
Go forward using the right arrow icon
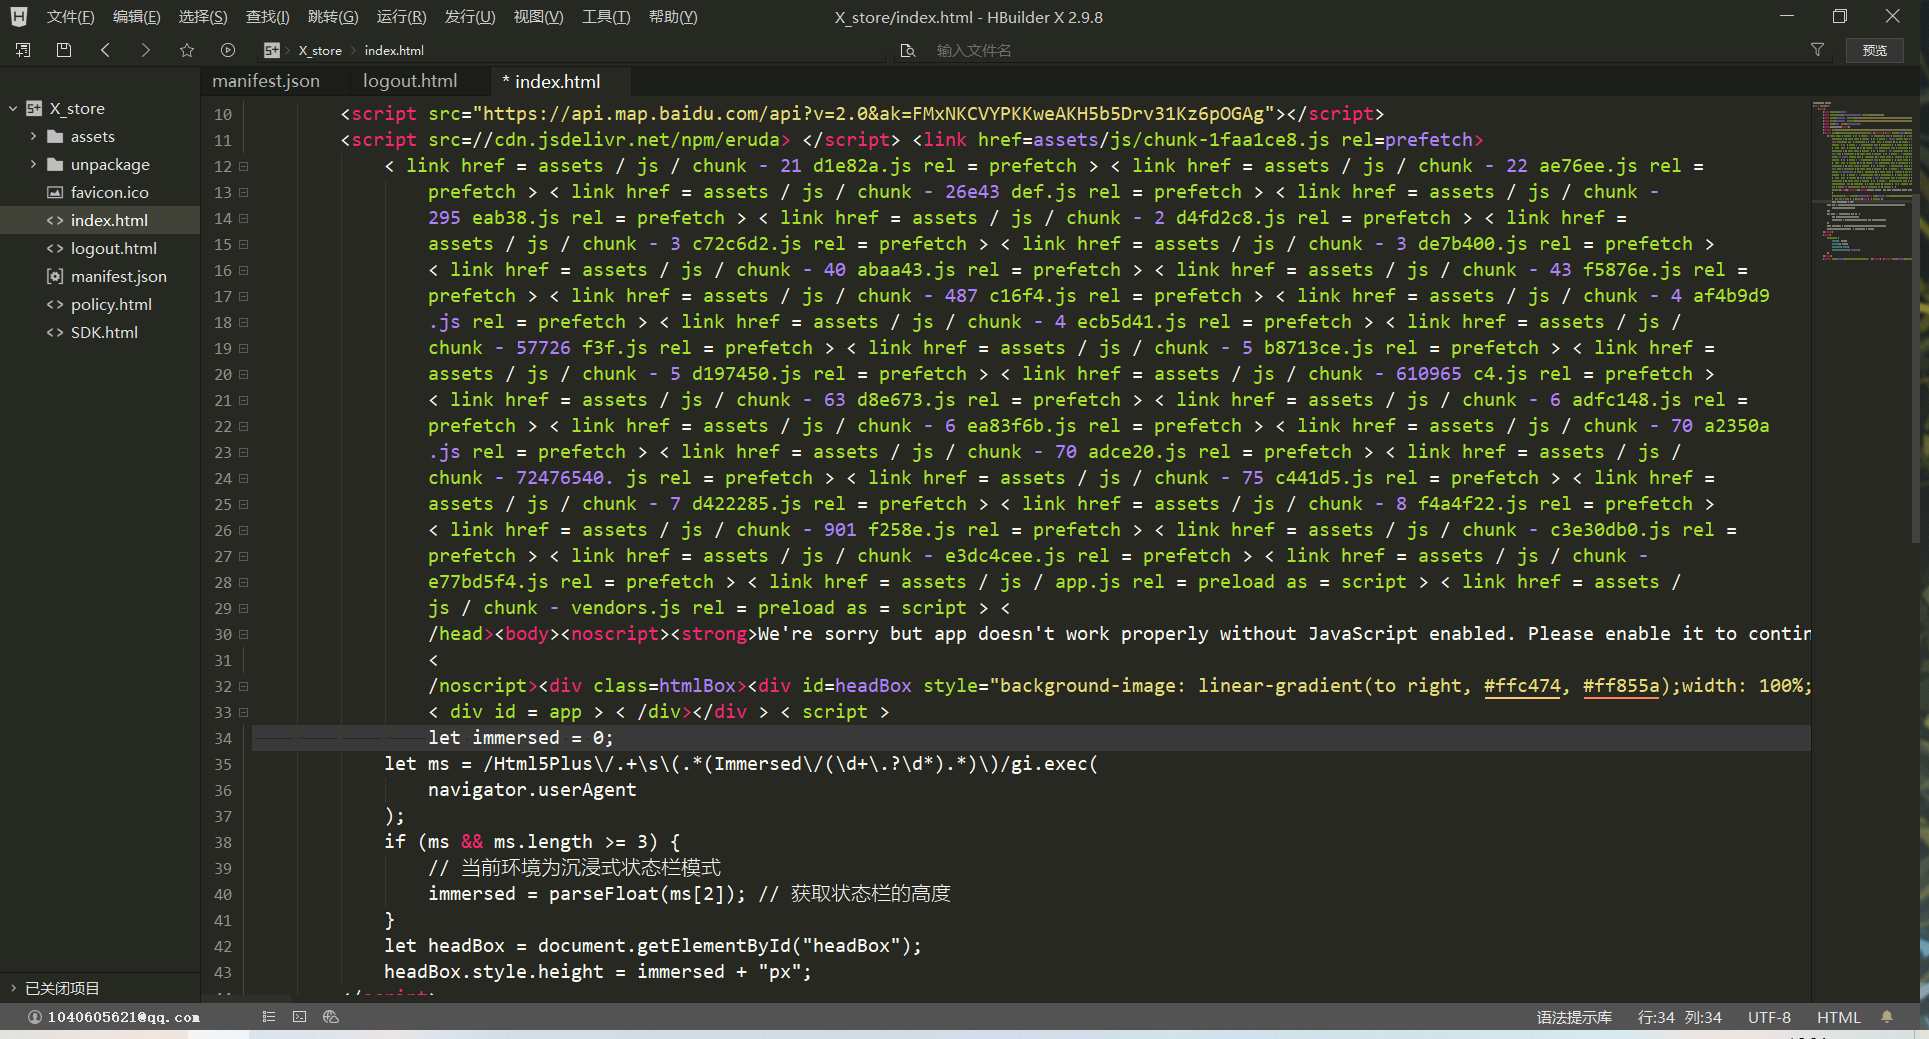pos(146,50)
